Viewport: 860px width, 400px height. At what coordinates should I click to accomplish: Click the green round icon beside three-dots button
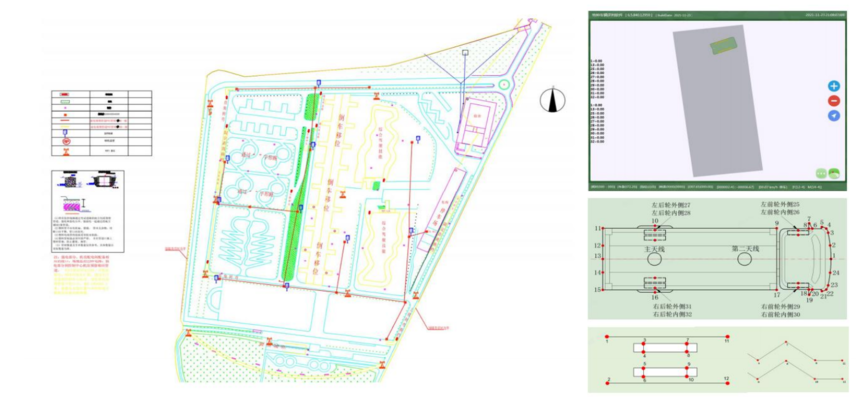click(x=834, y=173)
